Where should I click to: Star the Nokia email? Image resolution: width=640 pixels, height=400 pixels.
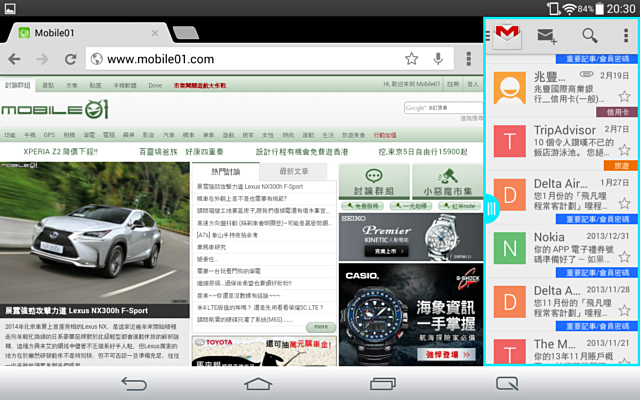tap(624, 257)
